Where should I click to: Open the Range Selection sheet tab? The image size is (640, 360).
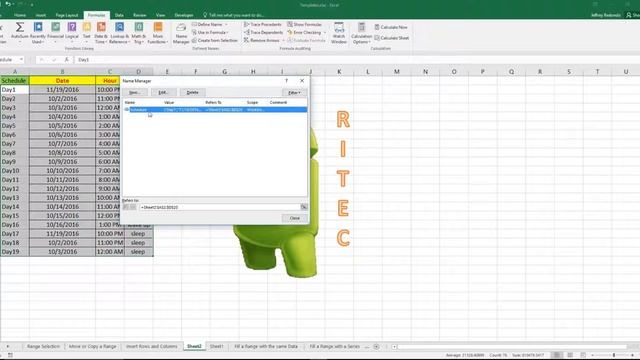[43, 347]
